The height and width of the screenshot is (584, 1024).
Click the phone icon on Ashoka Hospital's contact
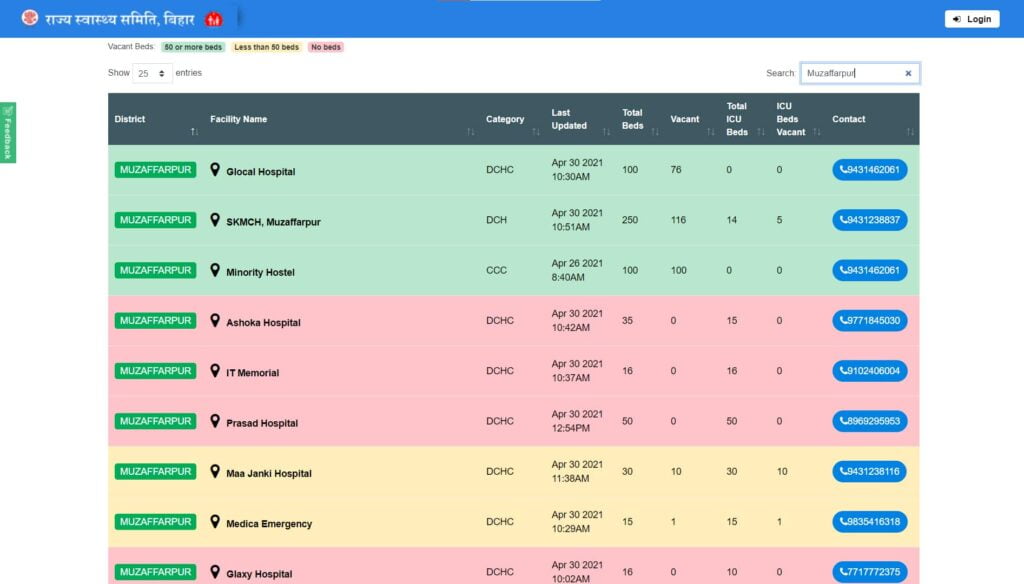[x=843, y=320]
